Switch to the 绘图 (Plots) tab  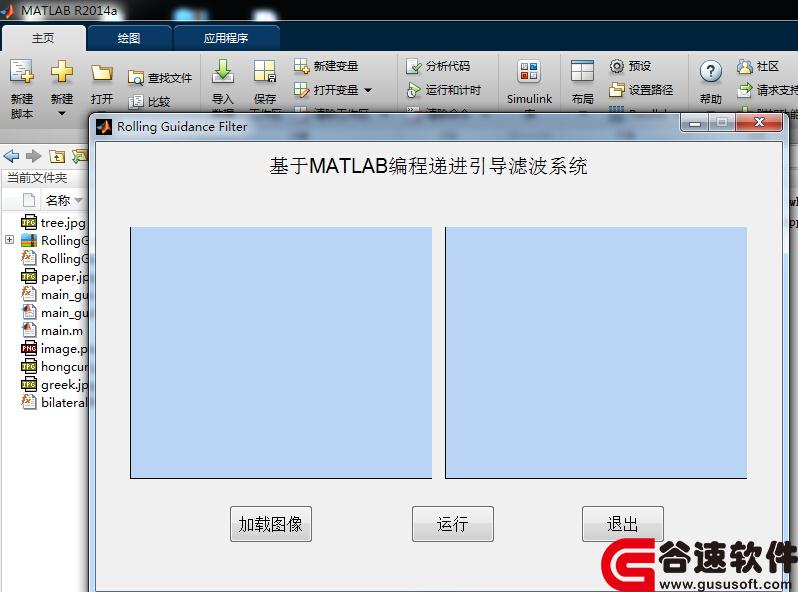coord(129,38)
